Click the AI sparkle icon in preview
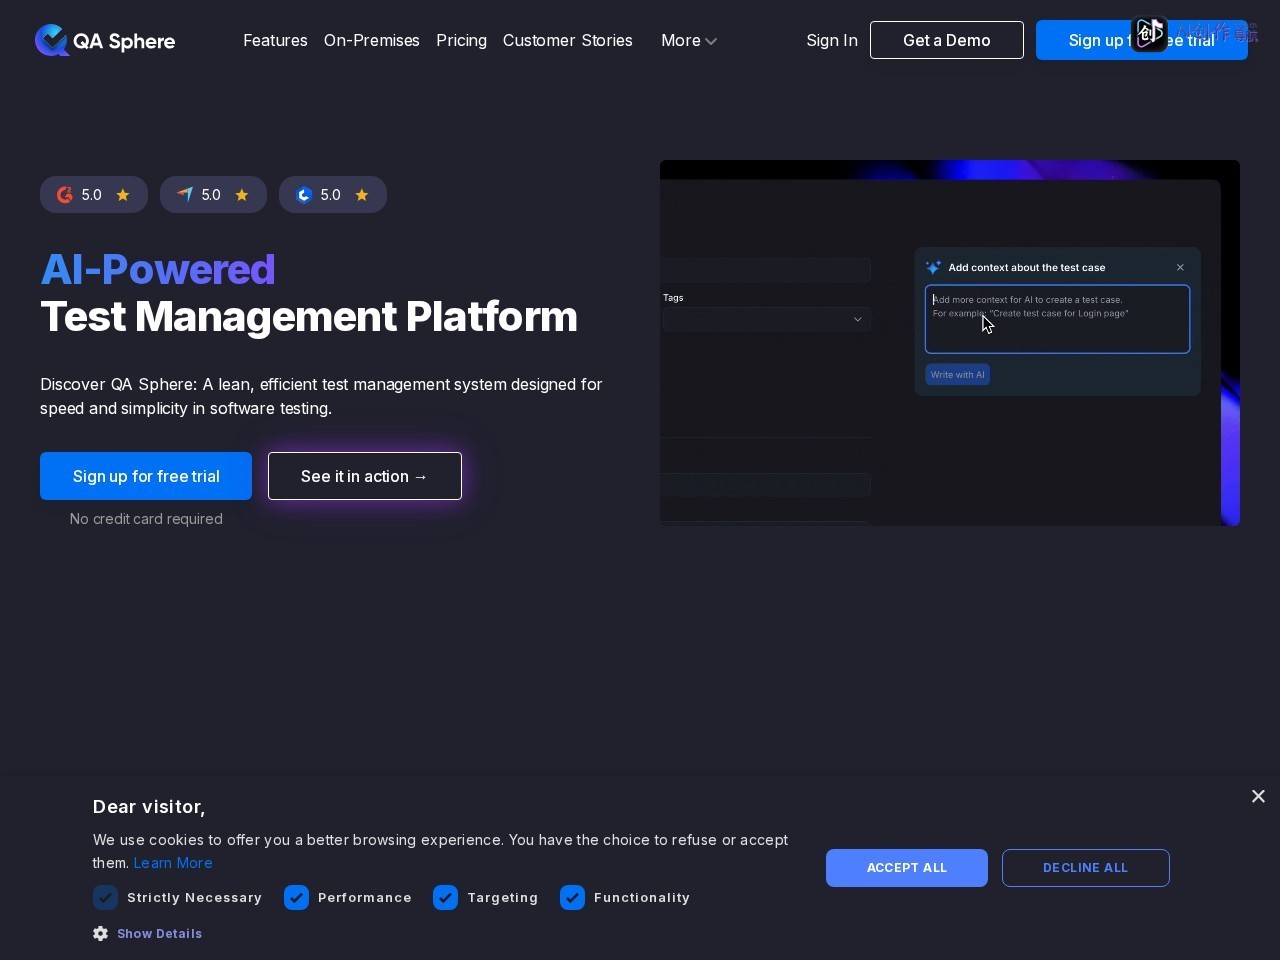1280x960 pixels. (x=933, y=267)
